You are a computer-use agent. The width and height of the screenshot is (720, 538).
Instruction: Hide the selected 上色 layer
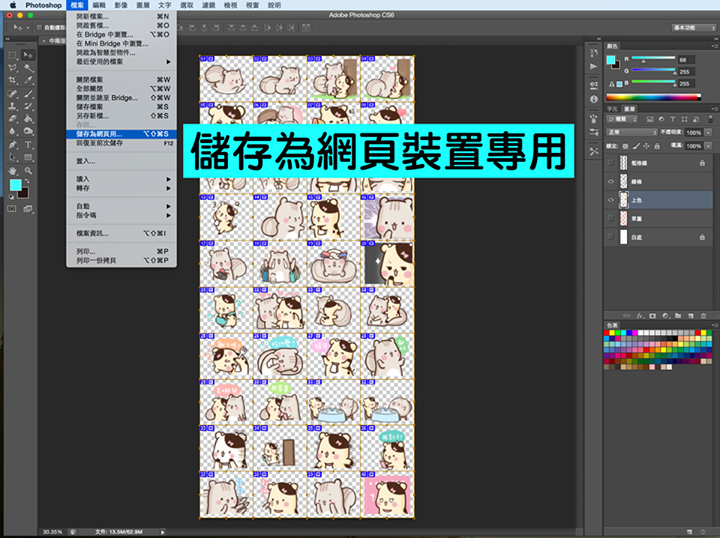pyautogui.click(x=611, y=200)
